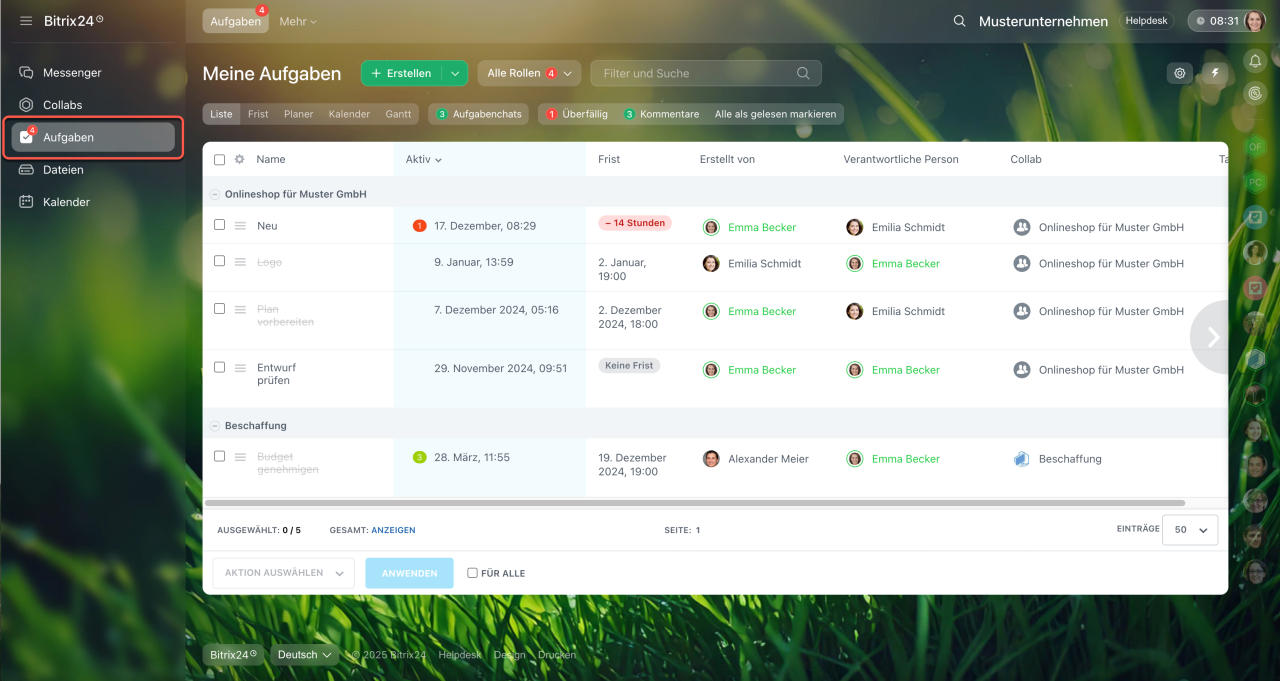Toggle the select-all checkbox in the table header
The image size is (1280, 681).
220,160
